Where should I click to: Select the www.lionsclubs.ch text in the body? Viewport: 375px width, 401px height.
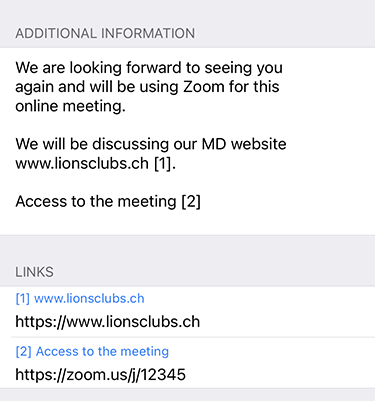point(82,164)
